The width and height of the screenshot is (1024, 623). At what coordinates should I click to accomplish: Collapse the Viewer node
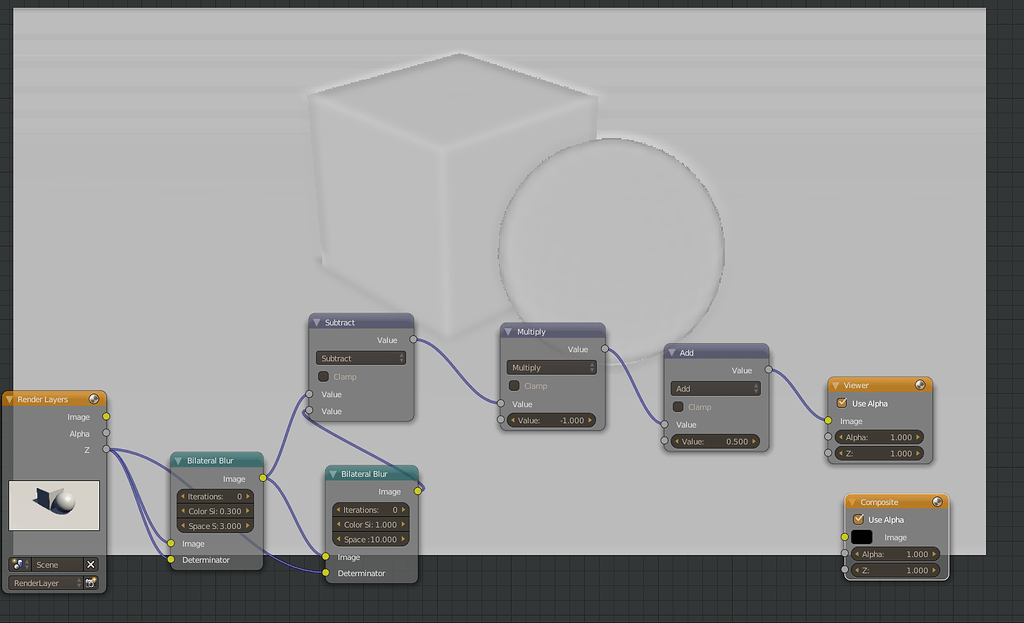click(x=835, y=385)
